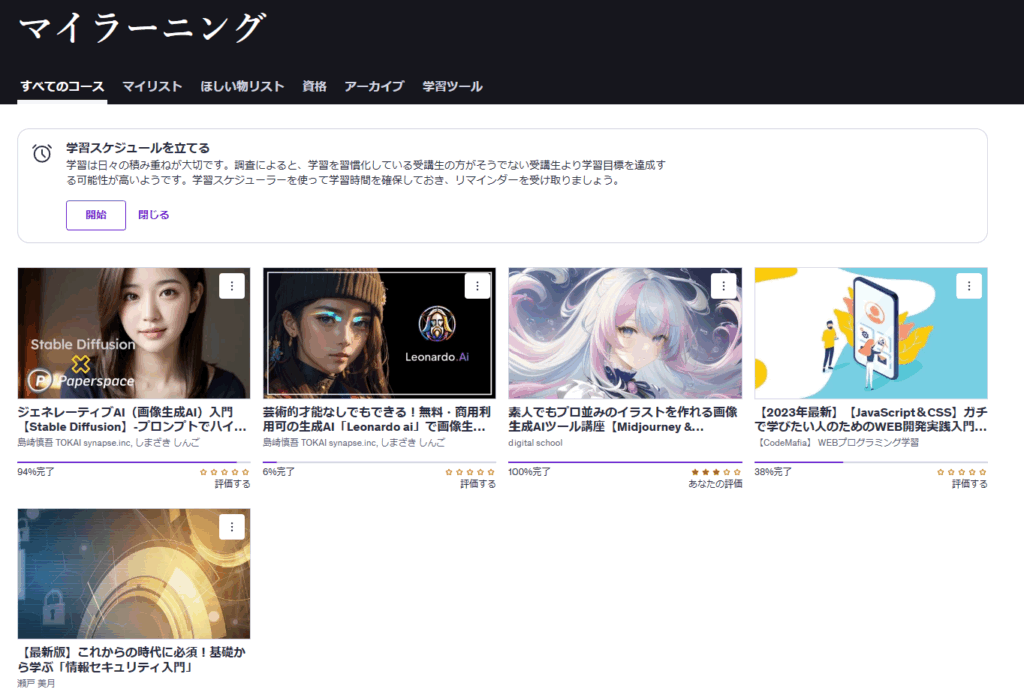Click progress bar of 100%完了 course
This screenshot has width=1024, height=698.
(x=625, y=462)
